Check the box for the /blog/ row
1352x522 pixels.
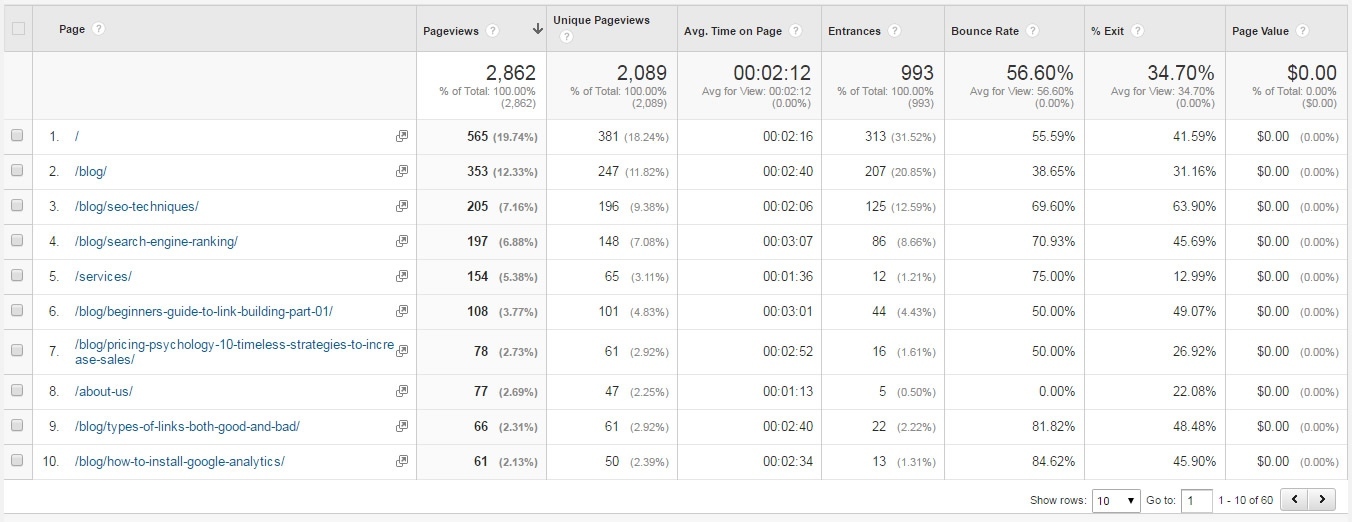pyautogui.click(x=17, y=171)
